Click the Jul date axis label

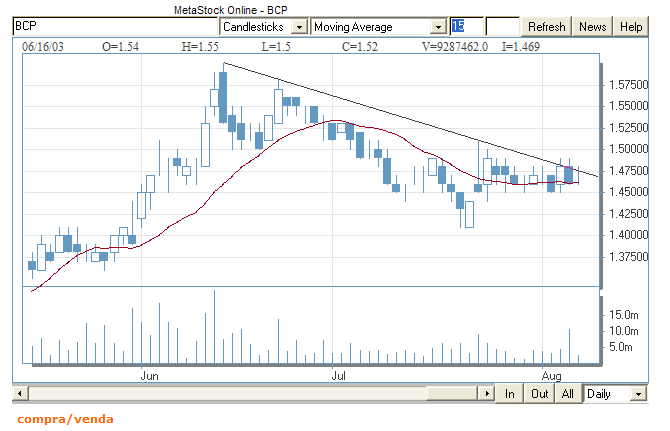(339, 376)
